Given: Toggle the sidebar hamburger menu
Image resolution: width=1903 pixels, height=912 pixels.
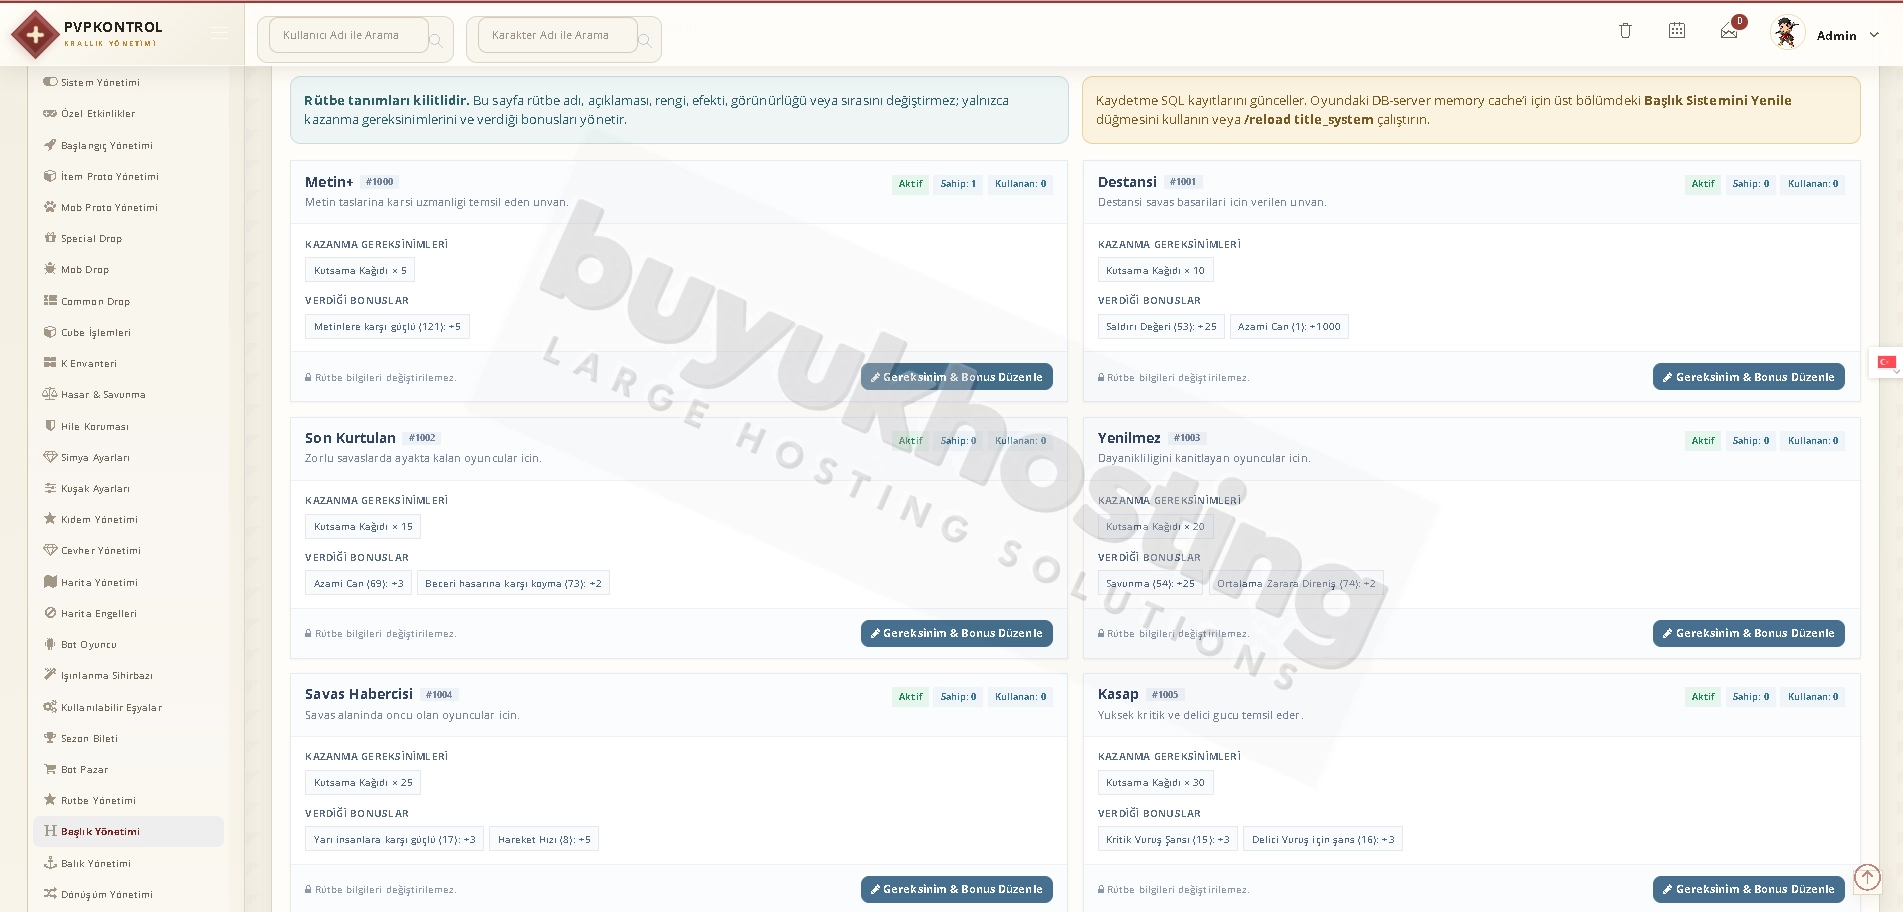Looking at the screenshot, I should click(x=220, y=34).
